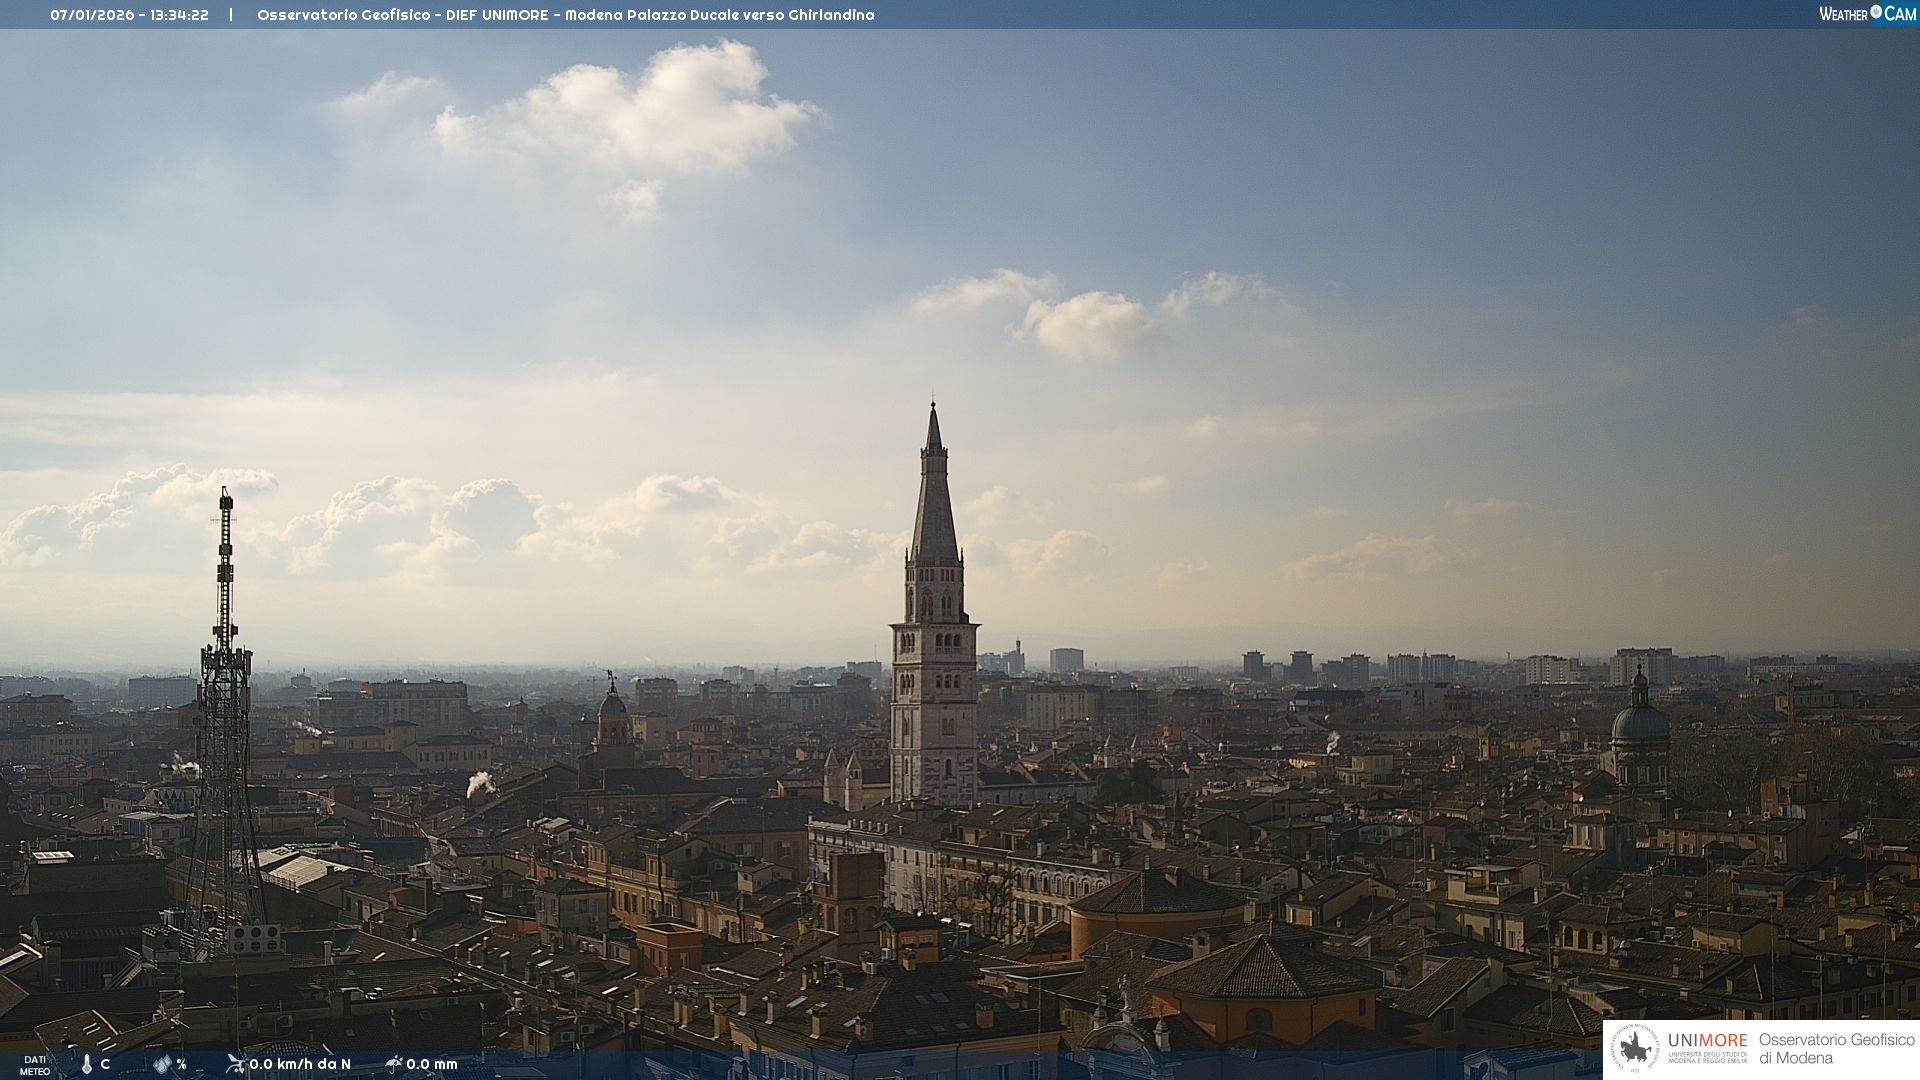Screen dimensions: 1920x1080
Task: Click the humidity percent reading
Action: [181, 1064]
